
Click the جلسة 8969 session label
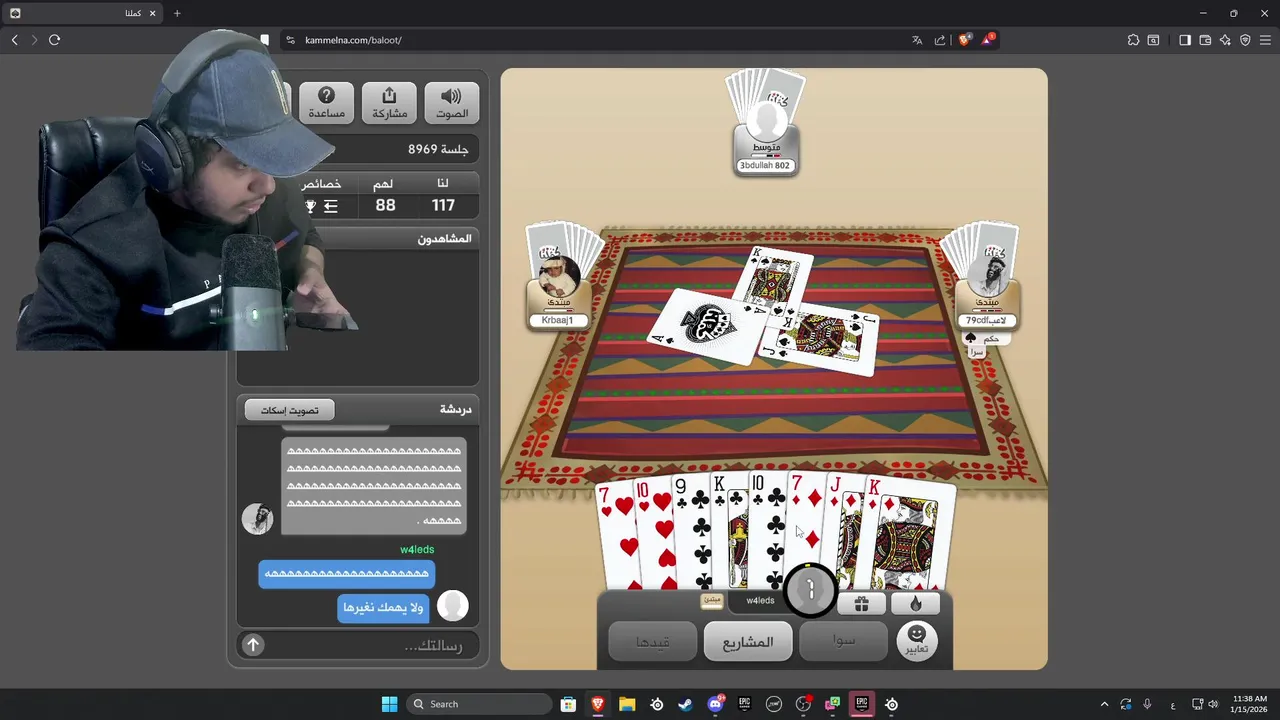point(438,149)
